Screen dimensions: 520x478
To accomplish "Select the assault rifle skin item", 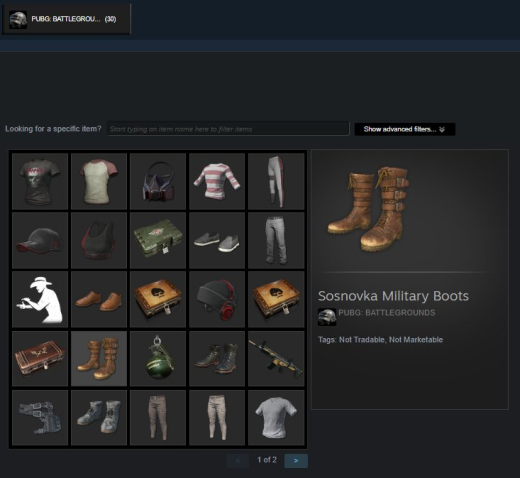I will pyautogui.click(x=276, y=359).
